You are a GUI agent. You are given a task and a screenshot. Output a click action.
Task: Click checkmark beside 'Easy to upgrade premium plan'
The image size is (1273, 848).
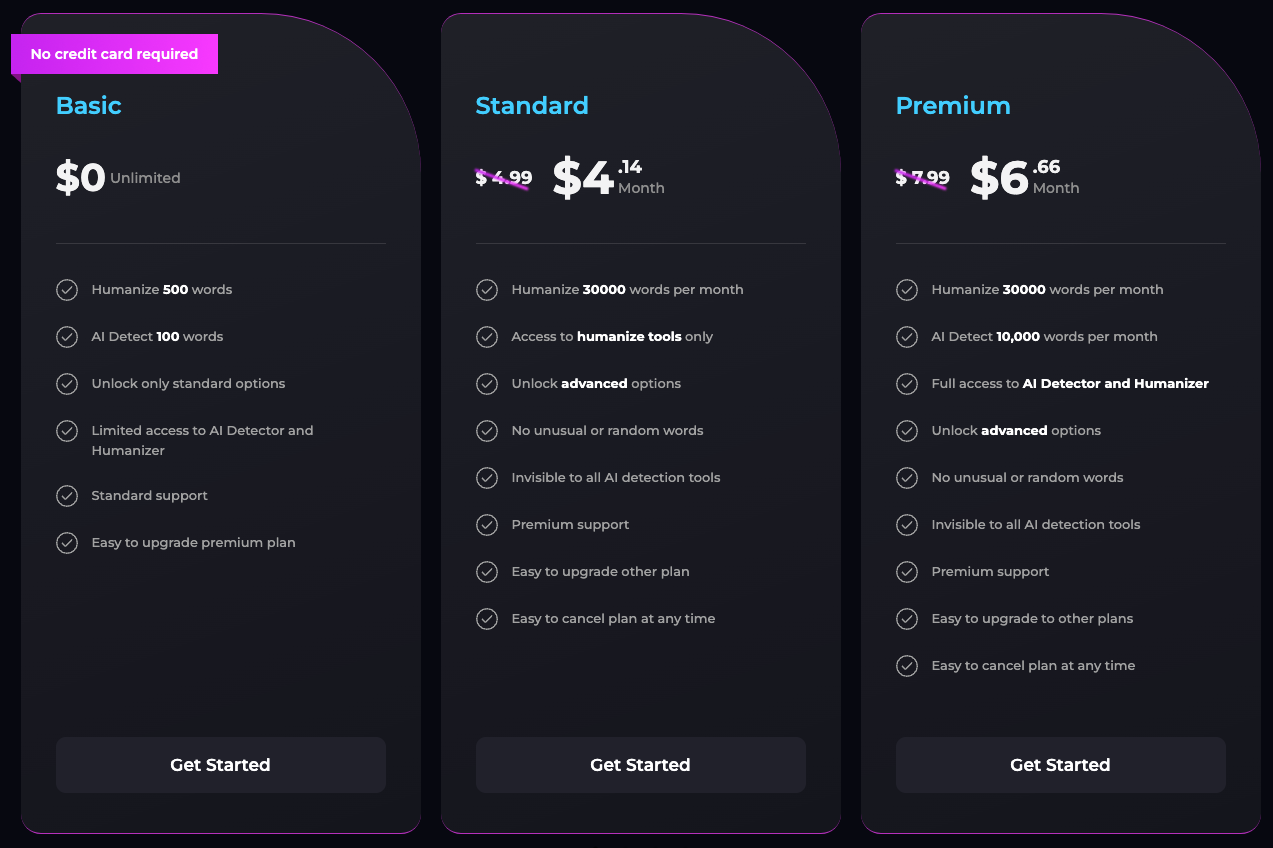[x=67, y=543]
